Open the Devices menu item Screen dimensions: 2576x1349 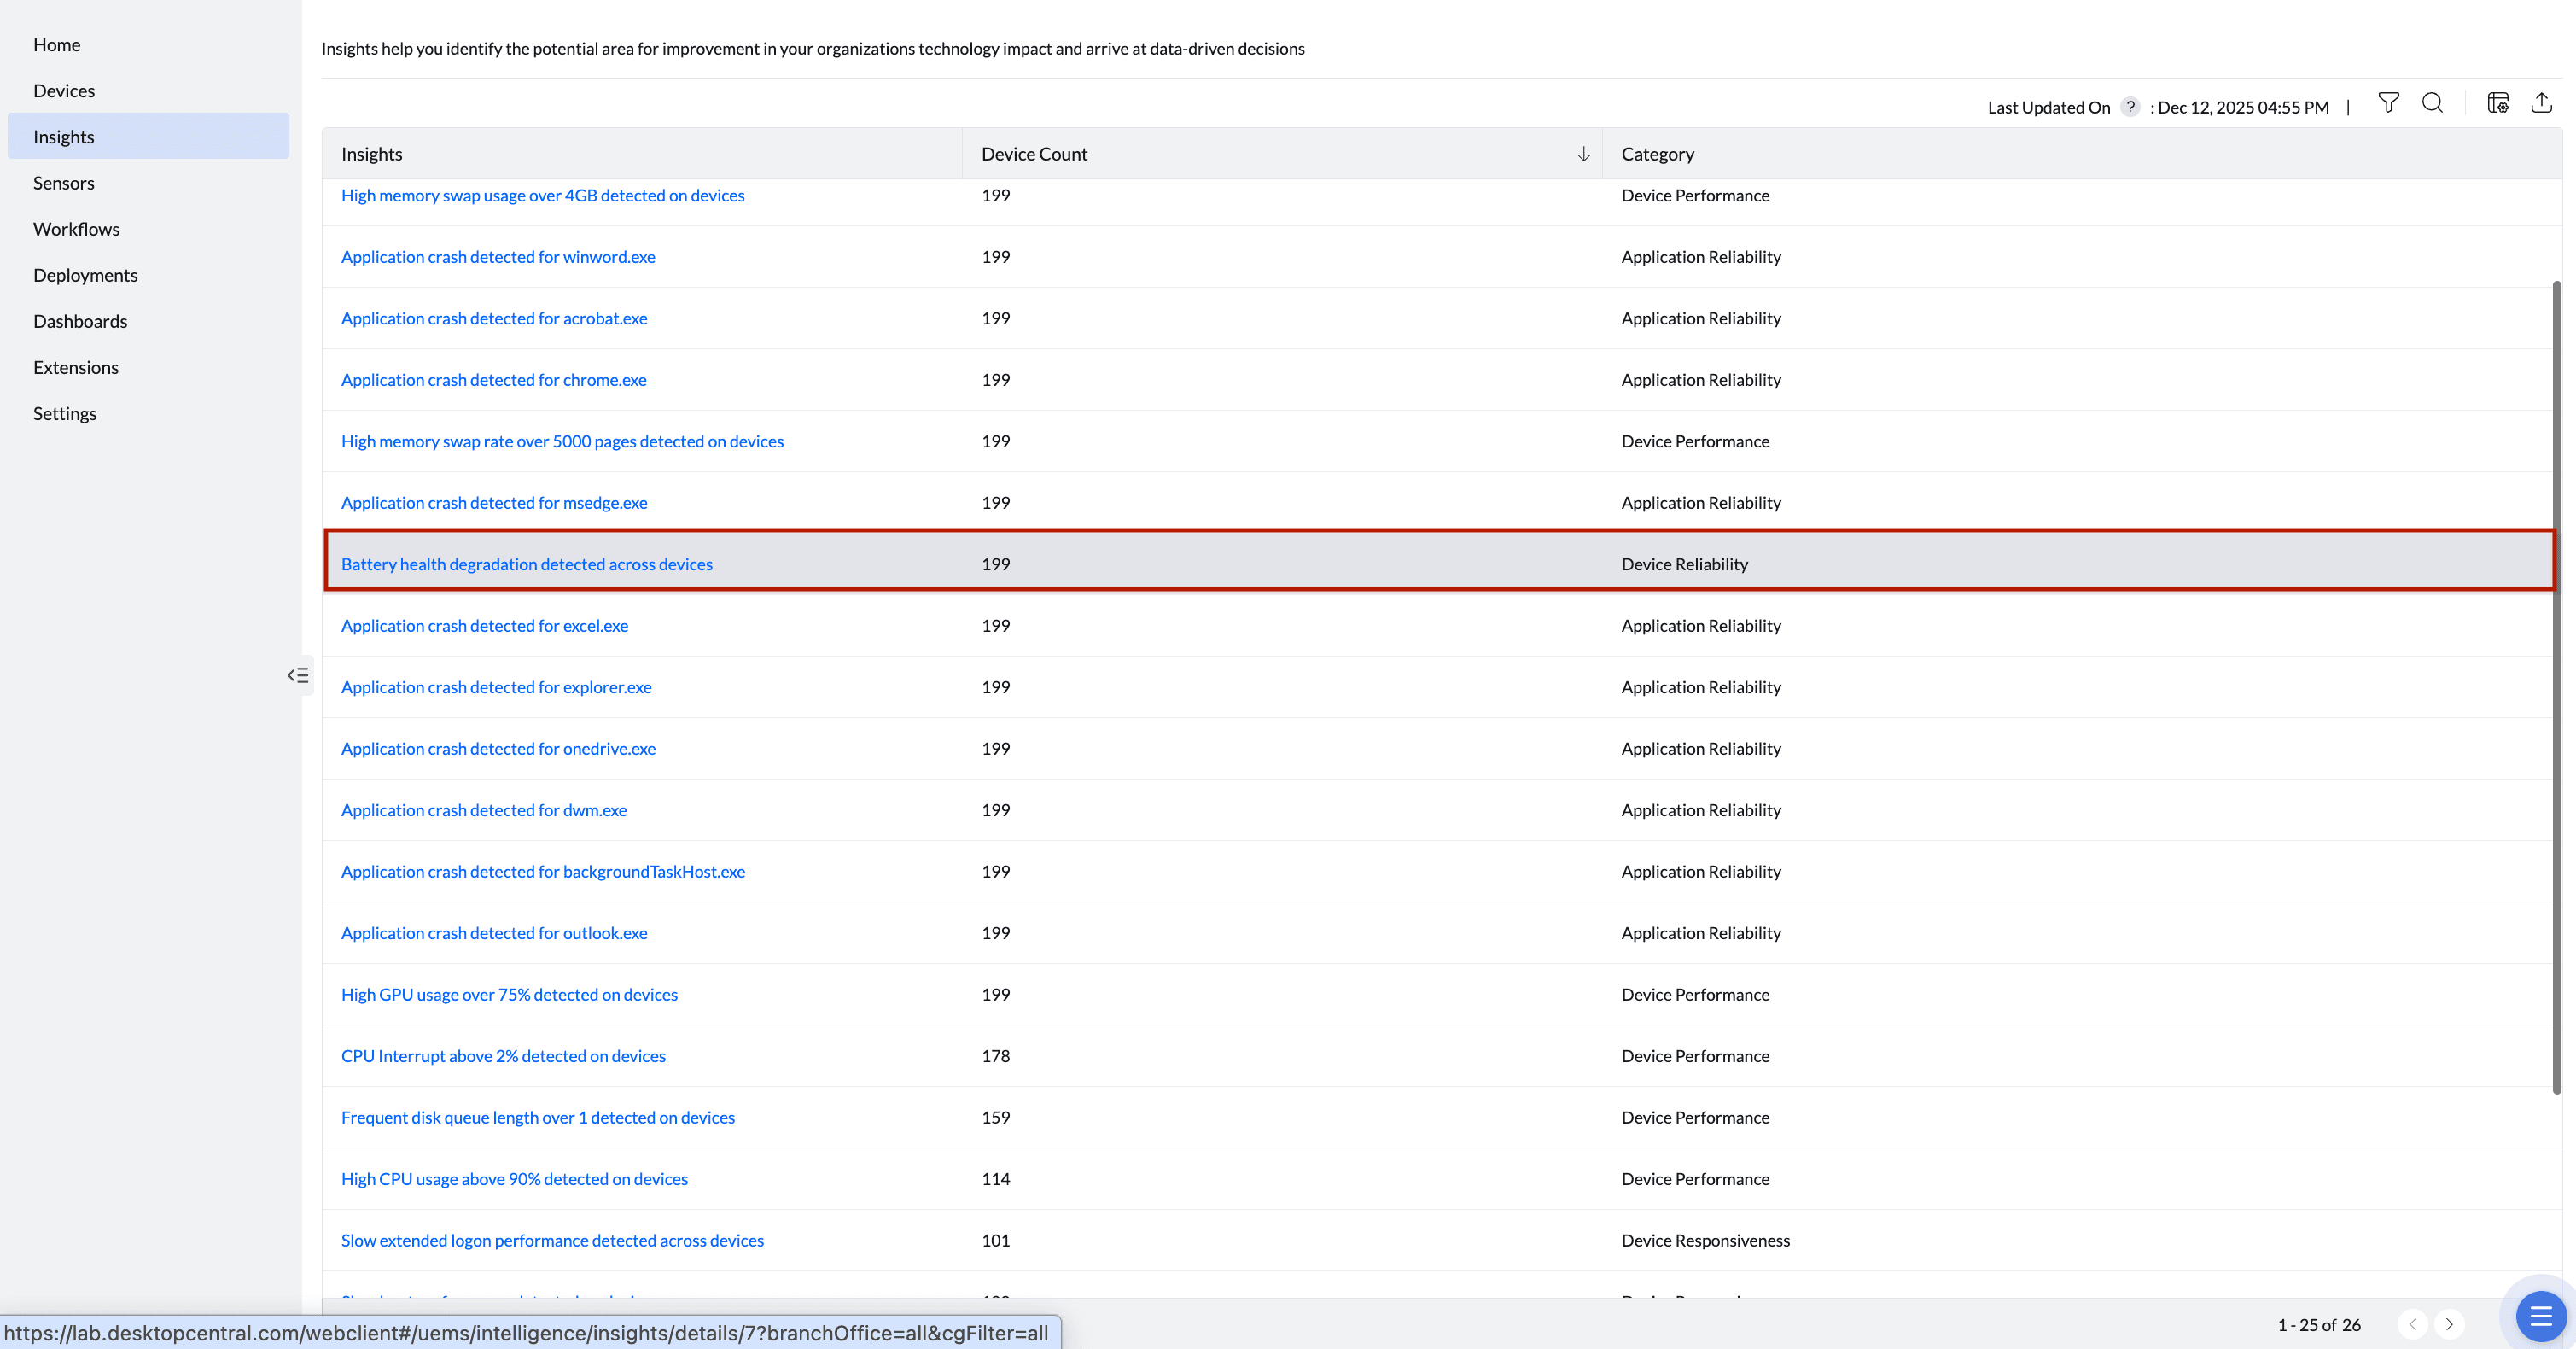click(x=64, y=91)
